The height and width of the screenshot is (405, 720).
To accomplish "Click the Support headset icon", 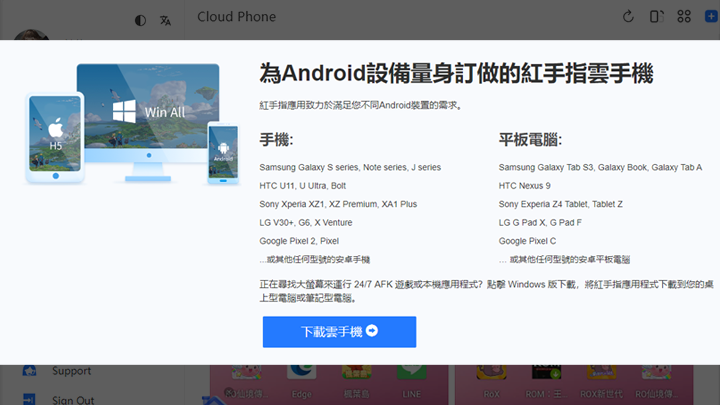I will (x=29, y=370).
